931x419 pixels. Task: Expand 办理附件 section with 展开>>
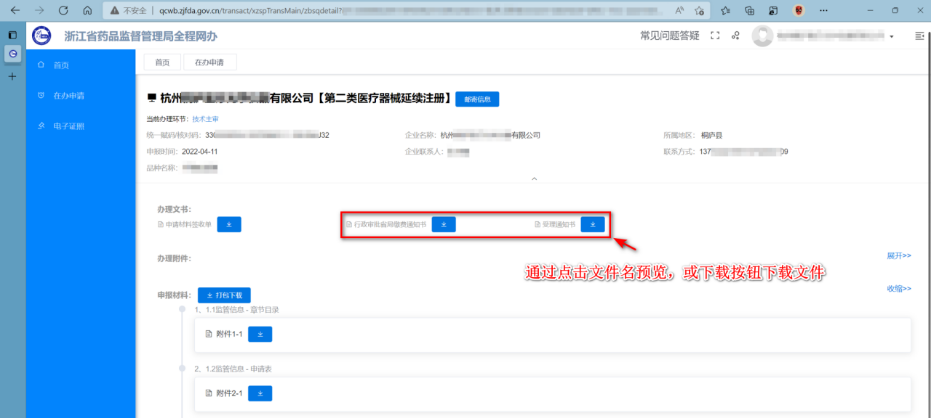pos(898,255)
